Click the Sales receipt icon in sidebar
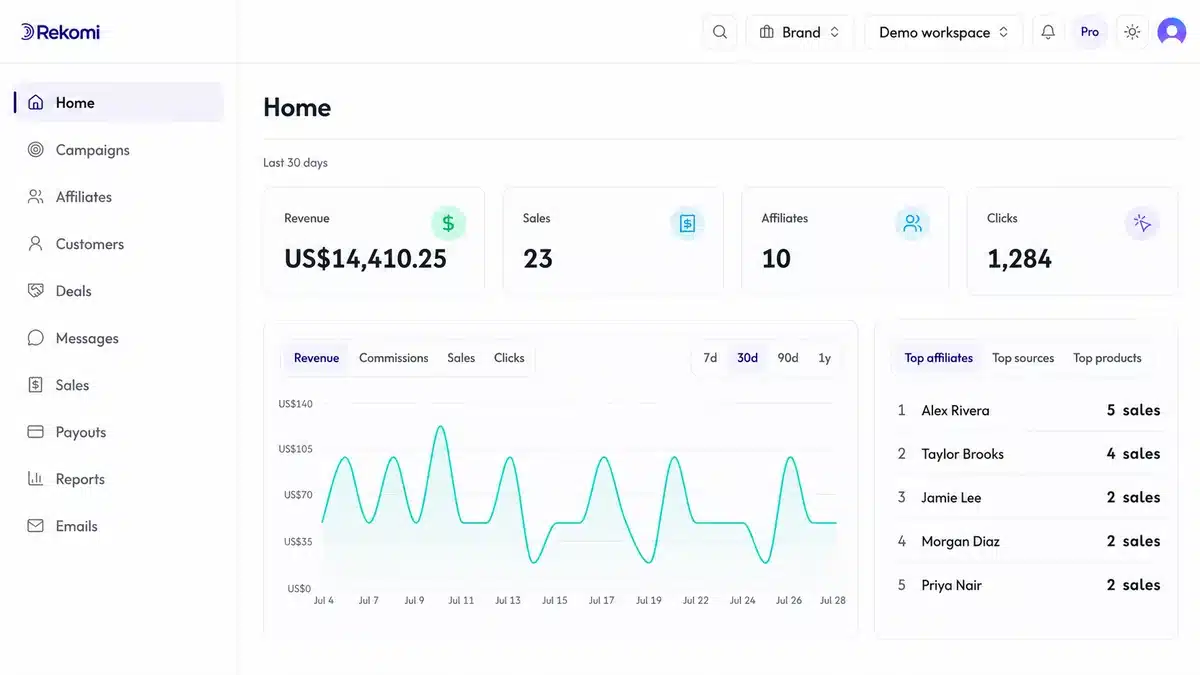 click(x=36, y=385)
